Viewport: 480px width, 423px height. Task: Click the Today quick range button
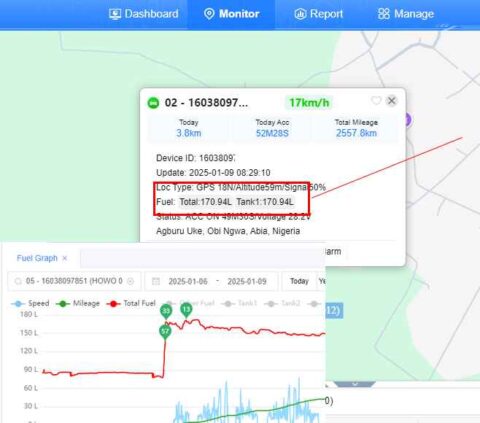pyautogui.click(x=299, y=281)
